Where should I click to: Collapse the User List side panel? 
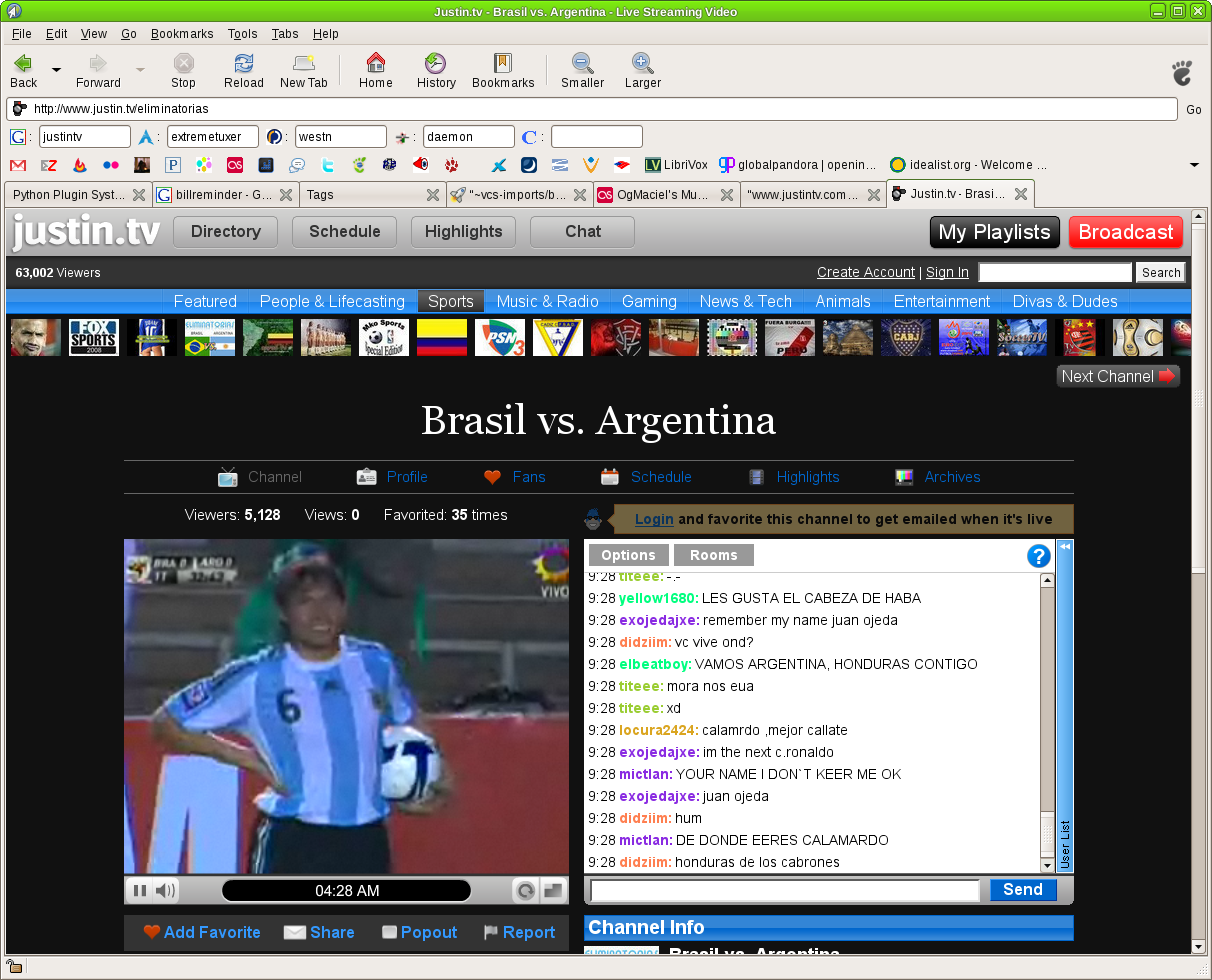coord(1065,547)
